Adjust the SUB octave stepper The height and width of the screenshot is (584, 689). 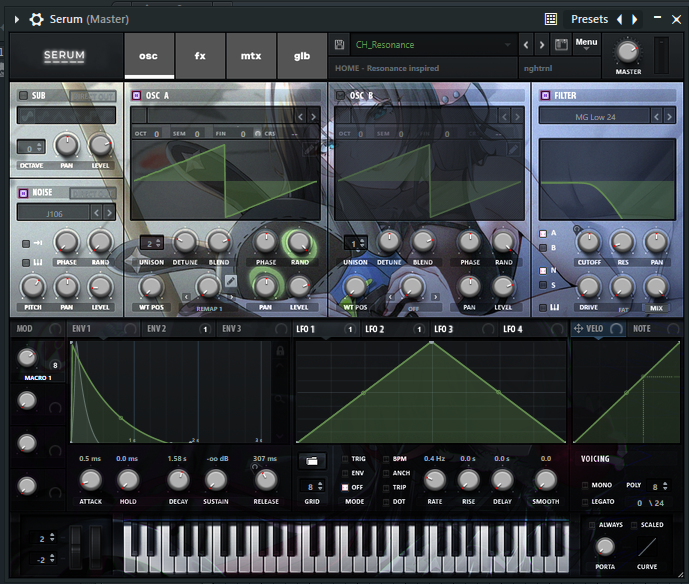click(x=31, y=147)
